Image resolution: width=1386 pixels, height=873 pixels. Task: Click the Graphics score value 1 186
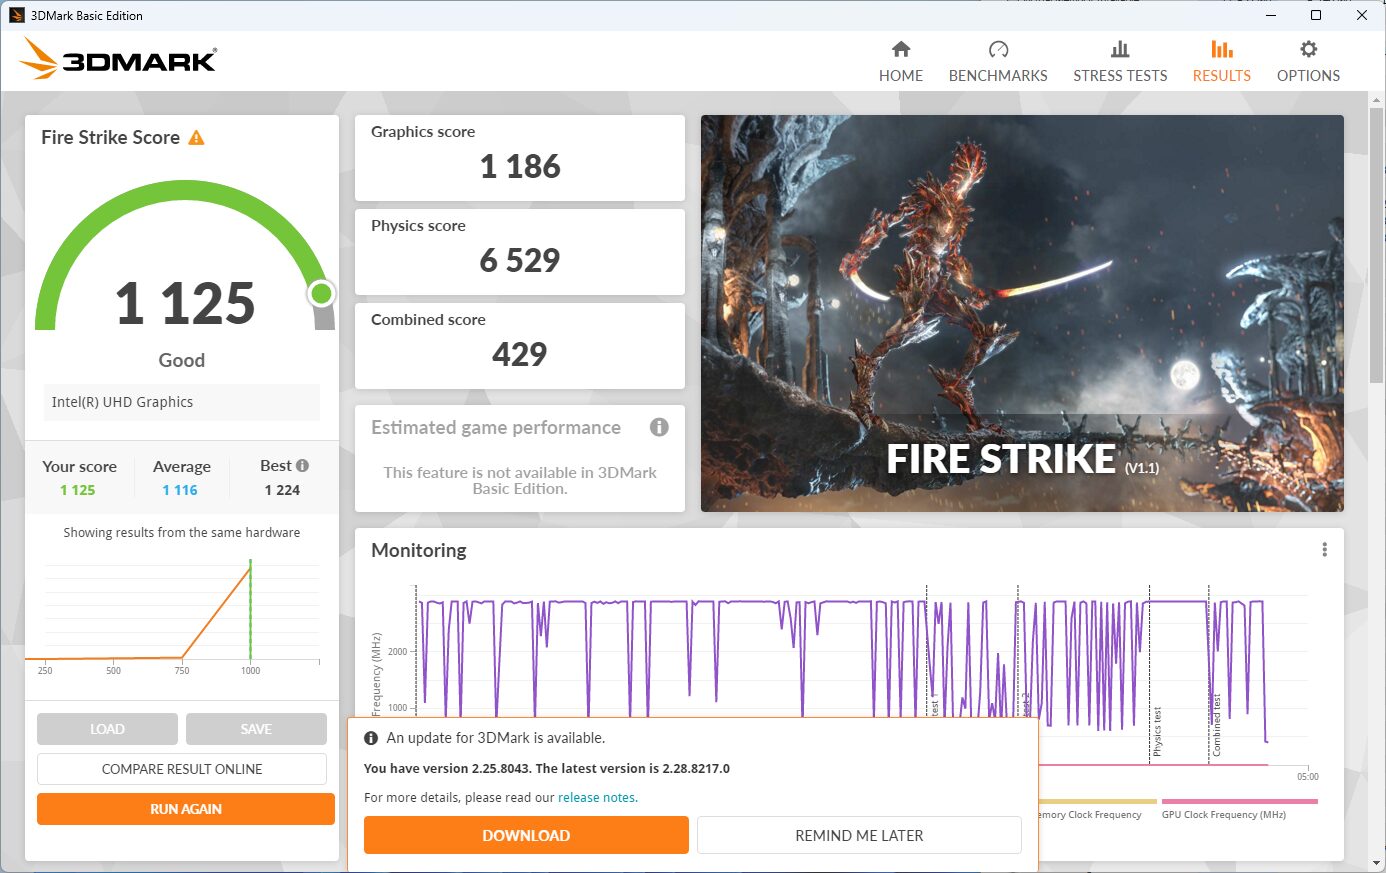pyautogui.click(x=520, y=166)
